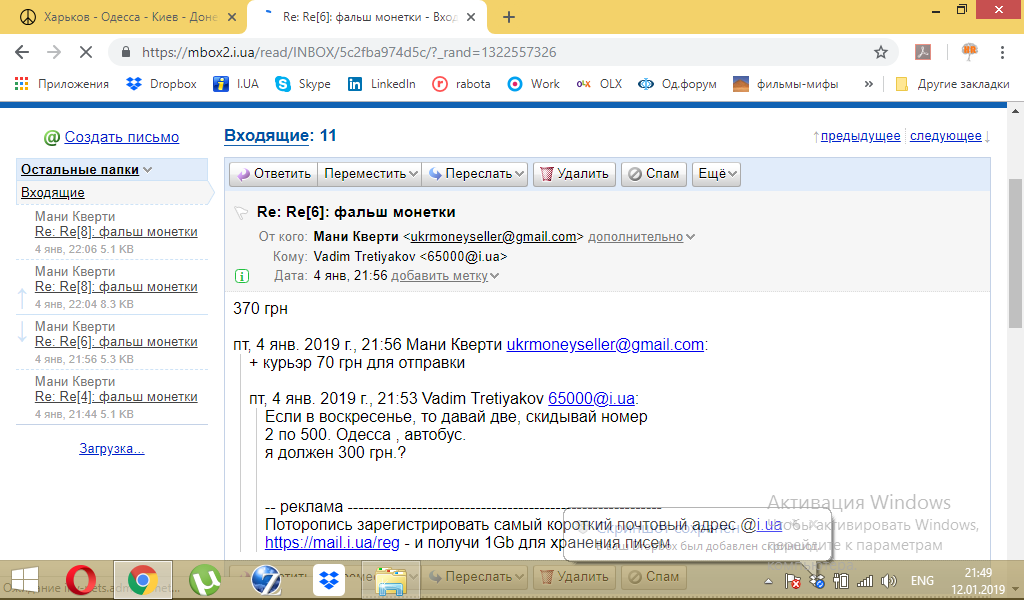The image size is (1024, 600).
Task: Open the Skype bookmark
Action: point(303,84)
